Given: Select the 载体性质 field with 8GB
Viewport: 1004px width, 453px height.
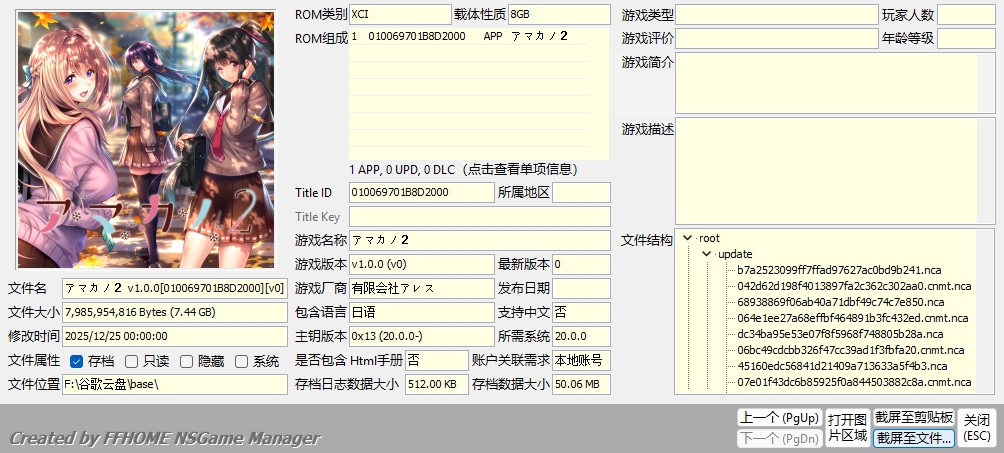Looking at the screenshot, I should point(559,14).
